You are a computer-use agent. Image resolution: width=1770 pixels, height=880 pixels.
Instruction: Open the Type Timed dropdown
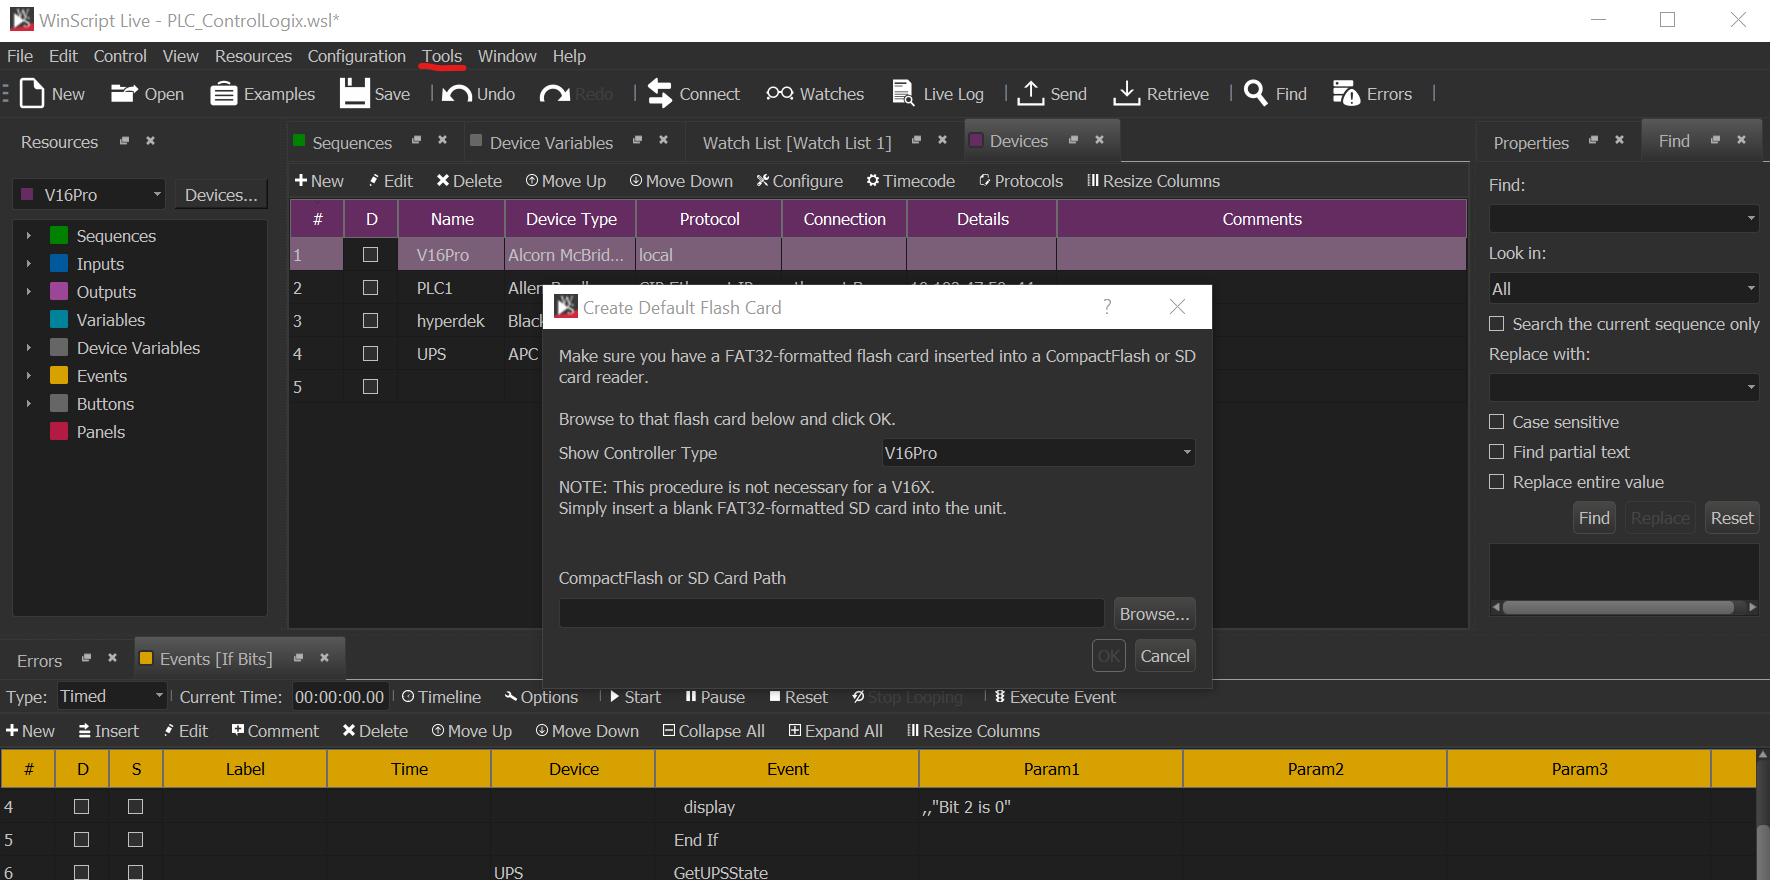[111, 696]
